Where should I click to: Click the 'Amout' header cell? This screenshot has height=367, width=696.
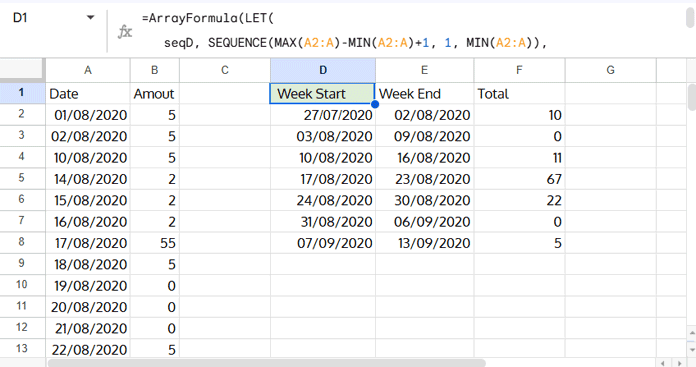click(154, 94)
